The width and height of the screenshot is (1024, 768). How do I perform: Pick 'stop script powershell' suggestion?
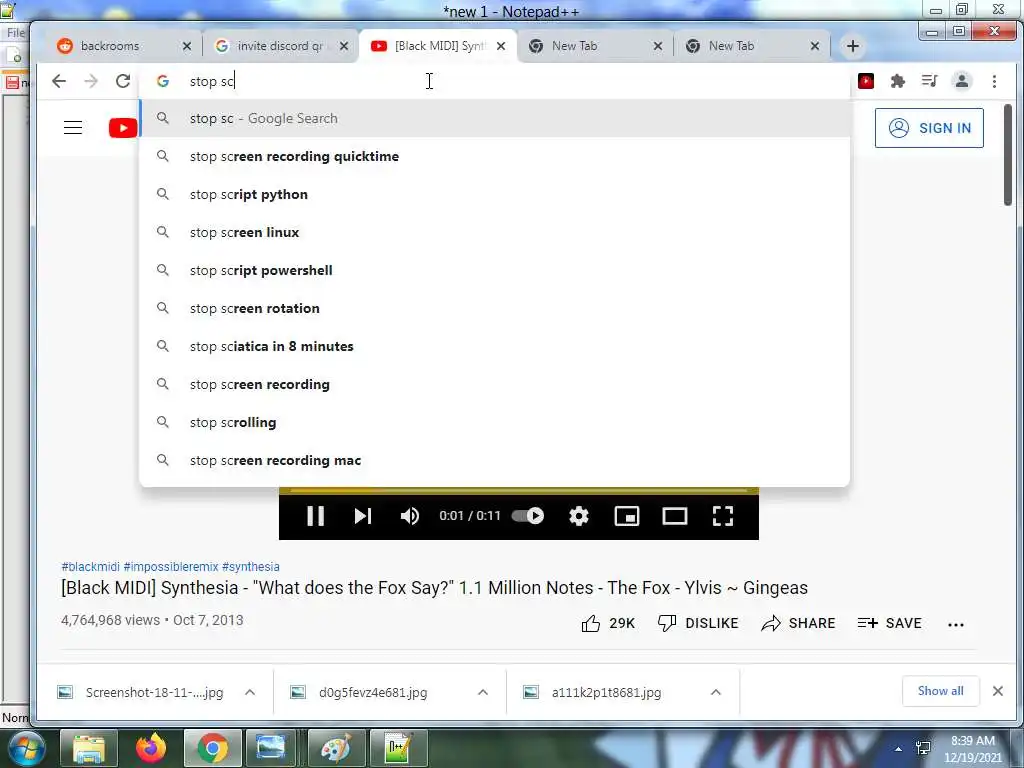tap(495, 270)
